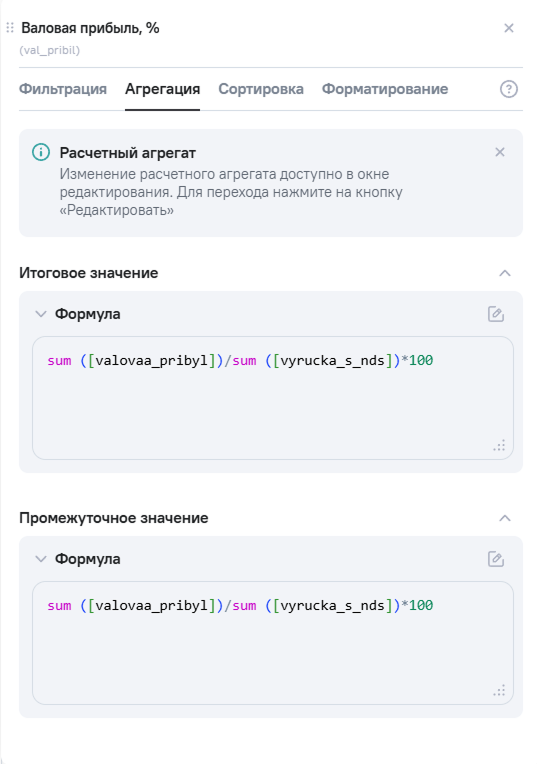
Task: Open the Форматирование tab
Action: [x=385, y=89]
